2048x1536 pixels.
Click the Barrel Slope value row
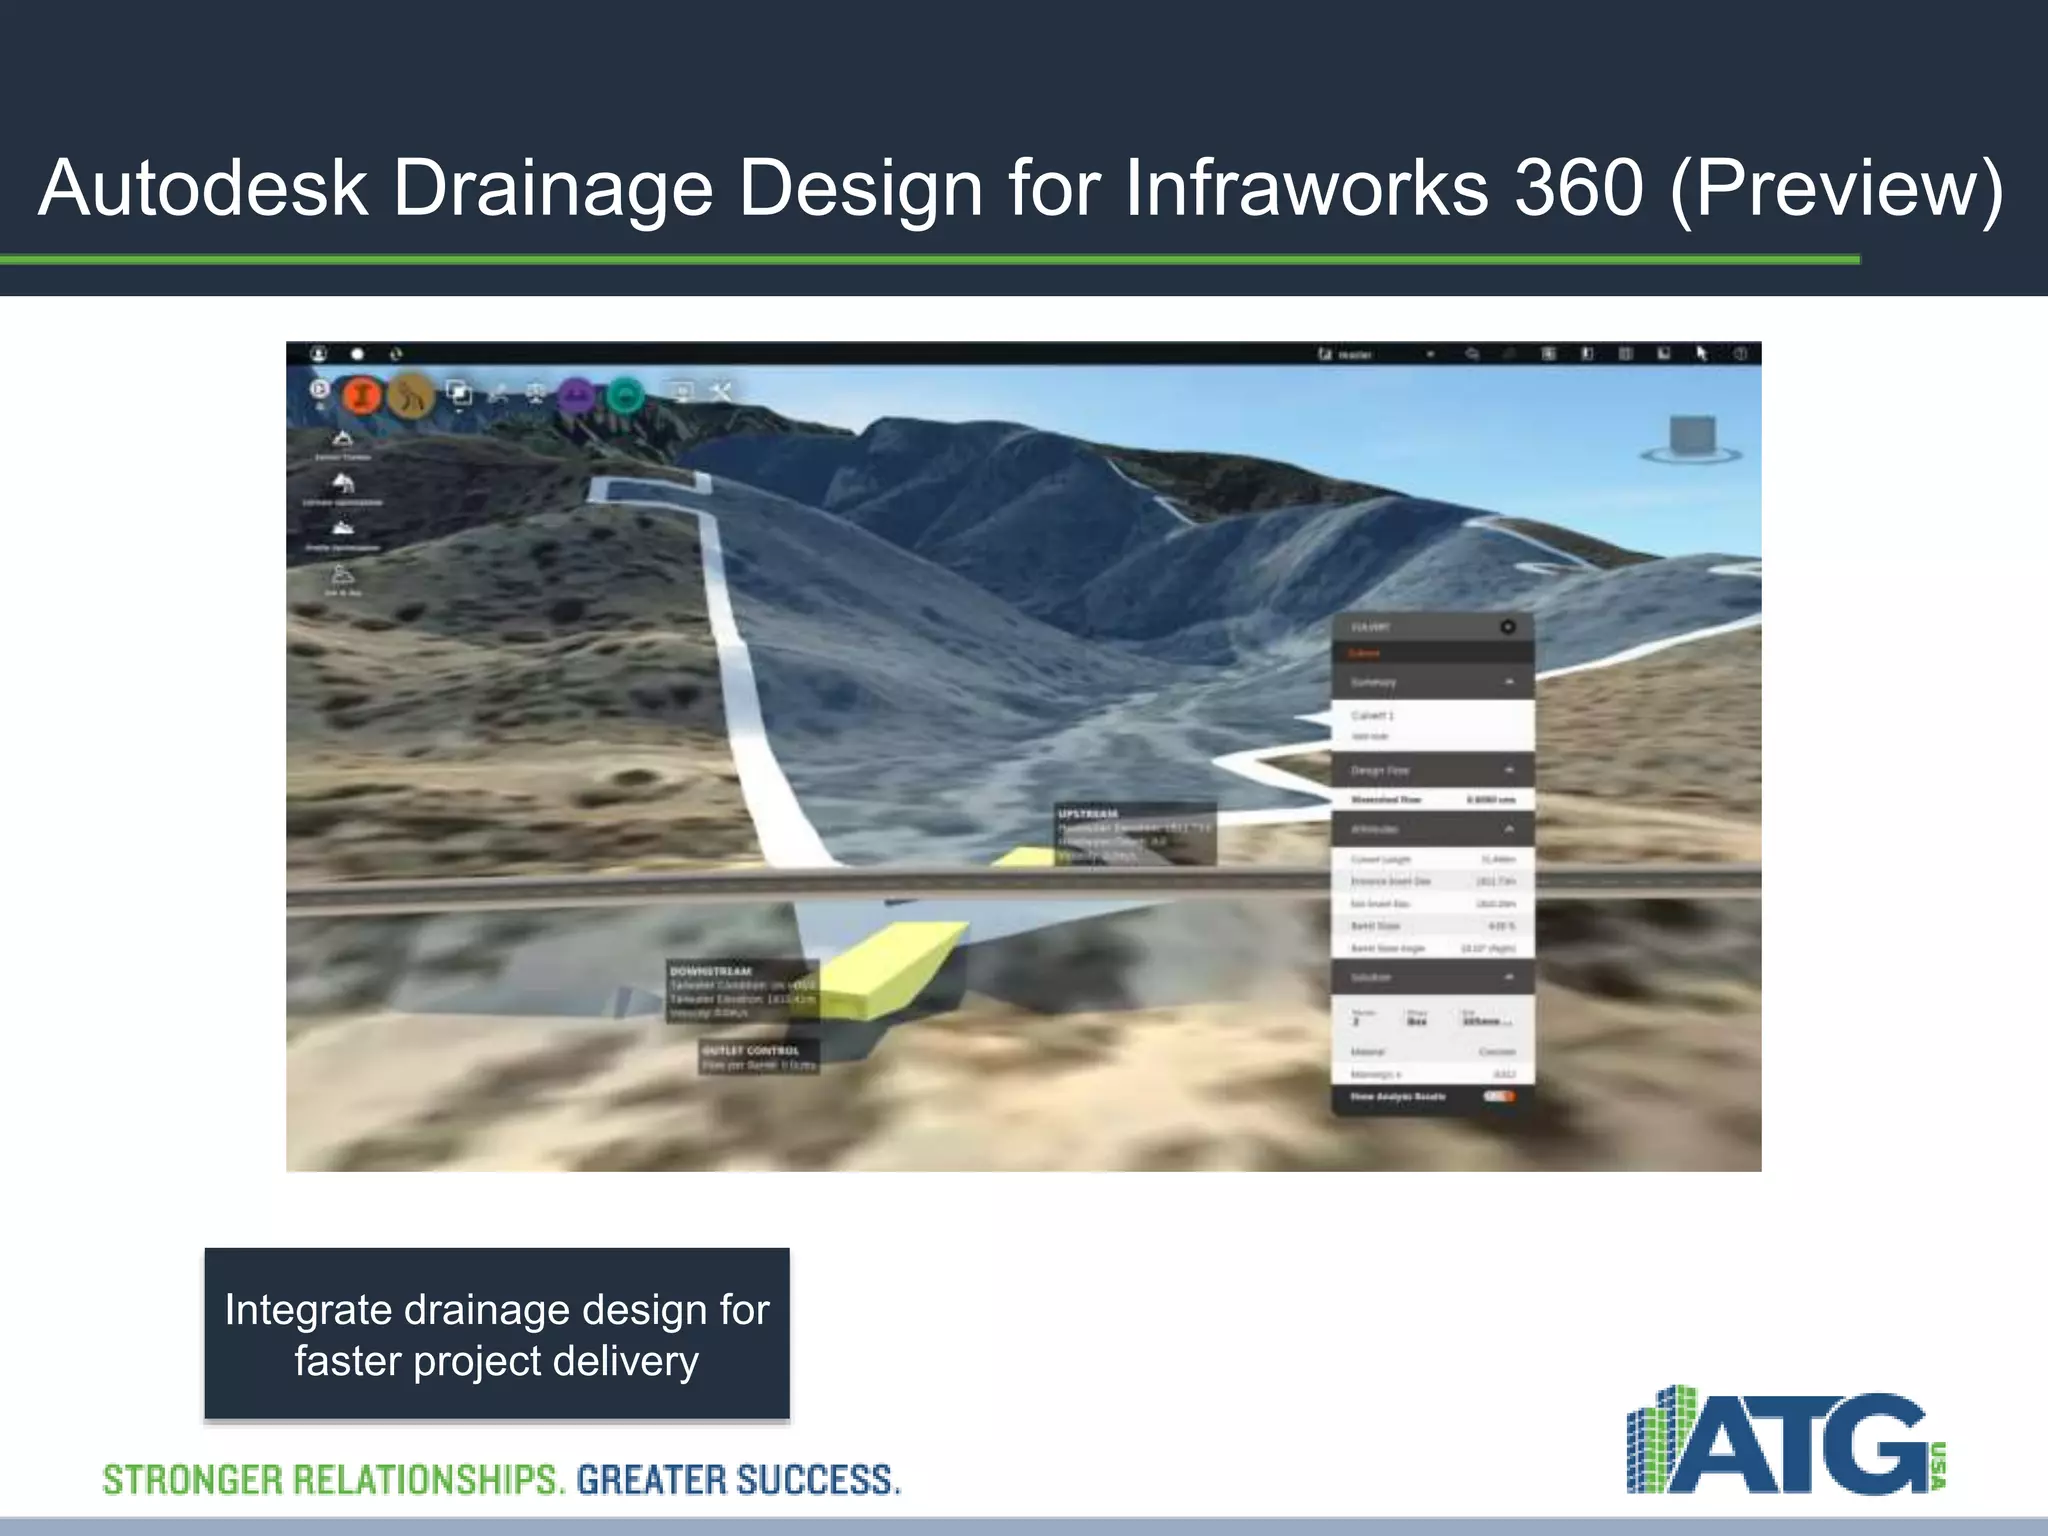pyautogui.click(x=1432, y=926)
